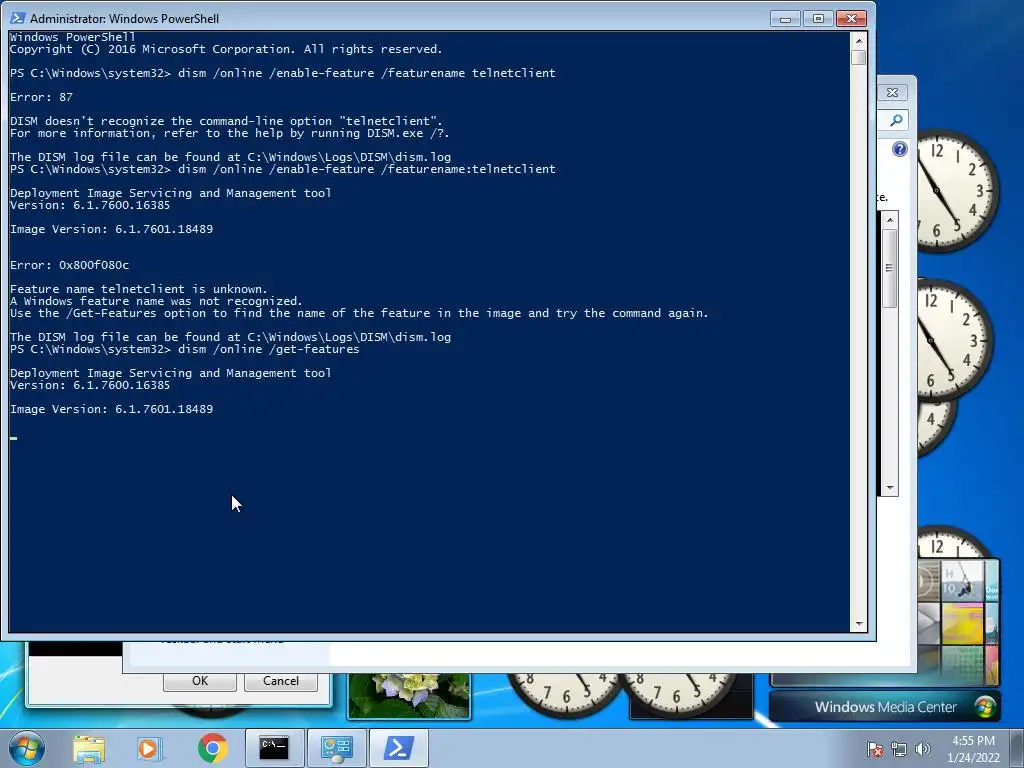The width and height of the screenshot is (1024, 768).
Task: Click OK in the dialog behind PowerShell
Action: point(200,680)
